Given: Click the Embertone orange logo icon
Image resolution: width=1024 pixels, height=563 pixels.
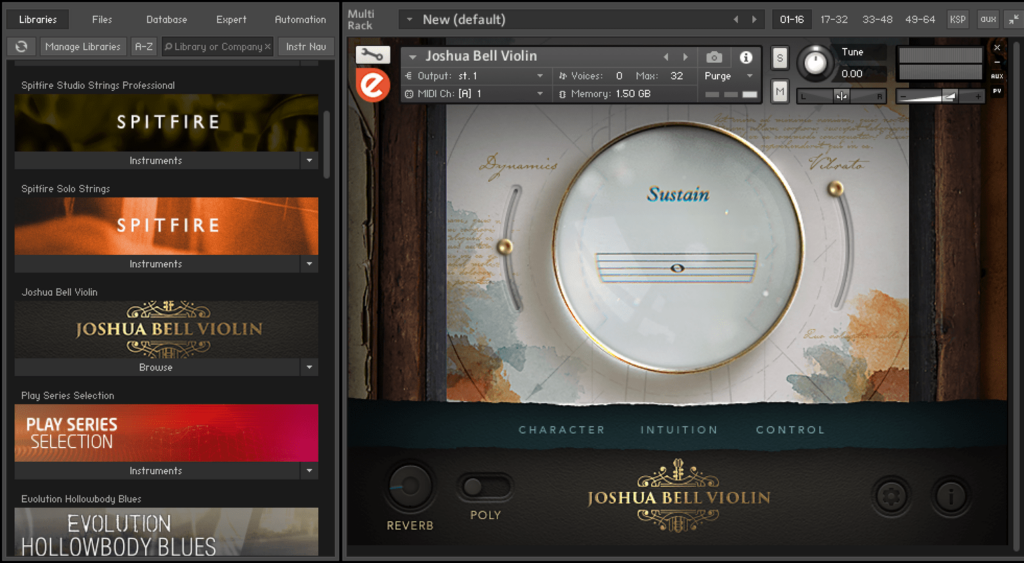Looking at the screenshot, I should tap(373, 86).
